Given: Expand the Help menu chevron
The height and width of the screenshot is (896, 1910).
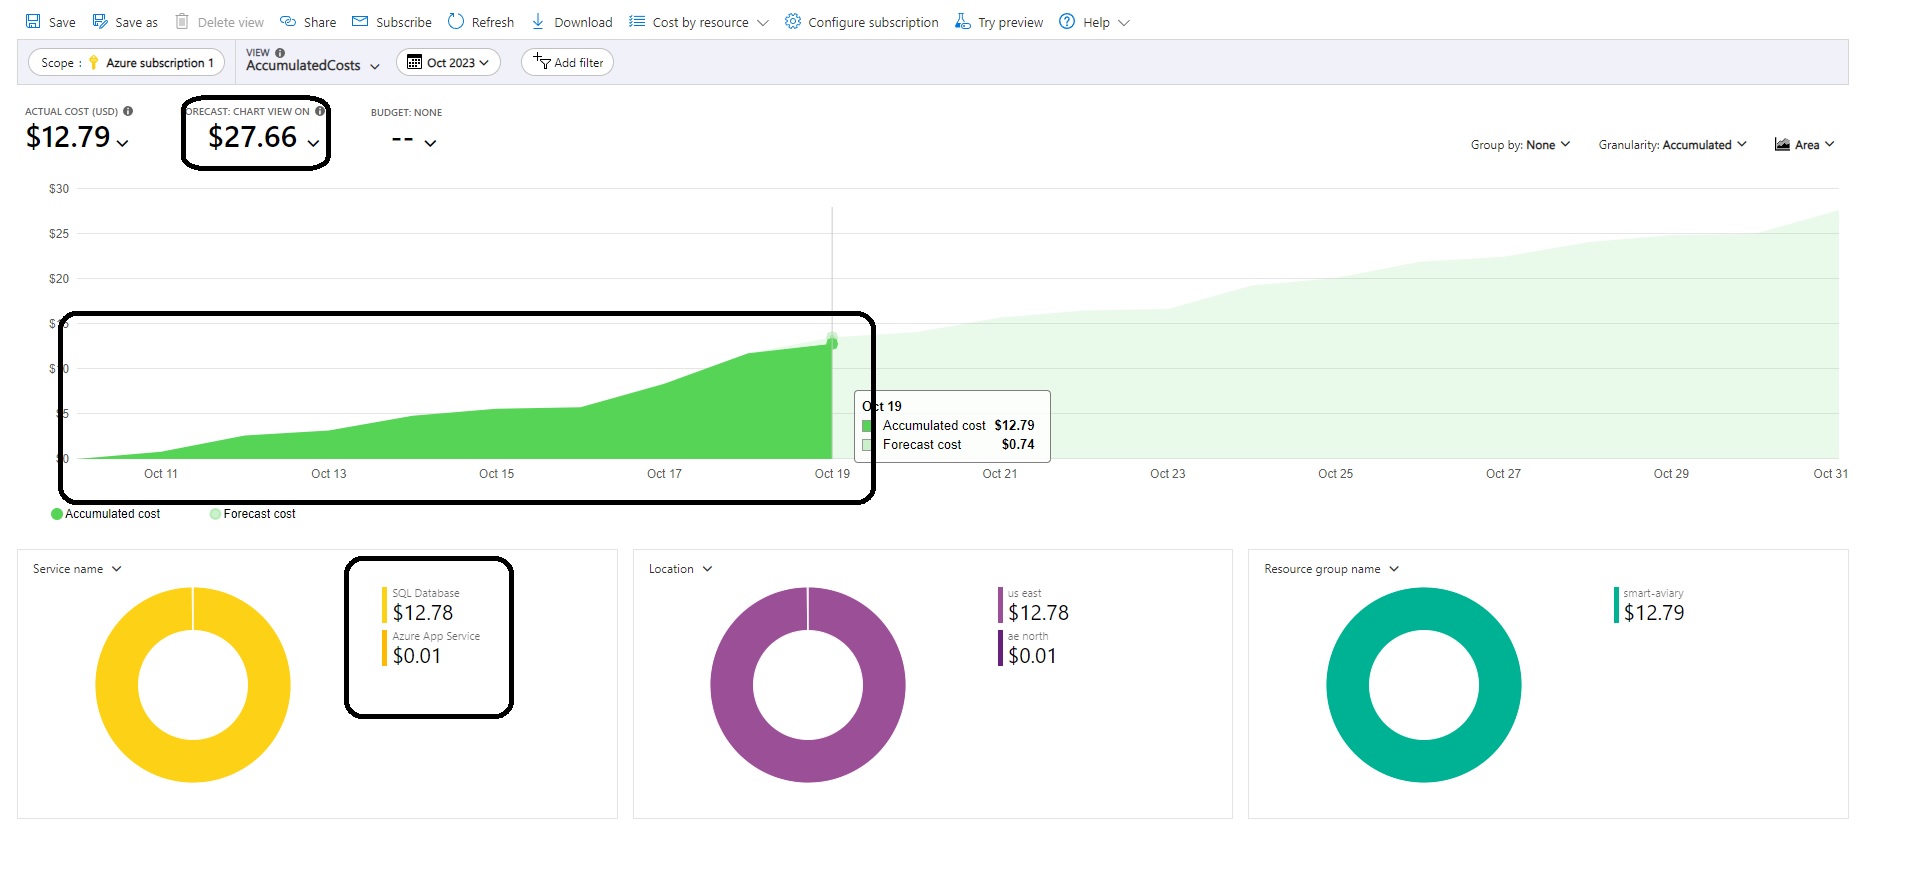Looking at the screenshot, I should click(x=1123, y=23).
